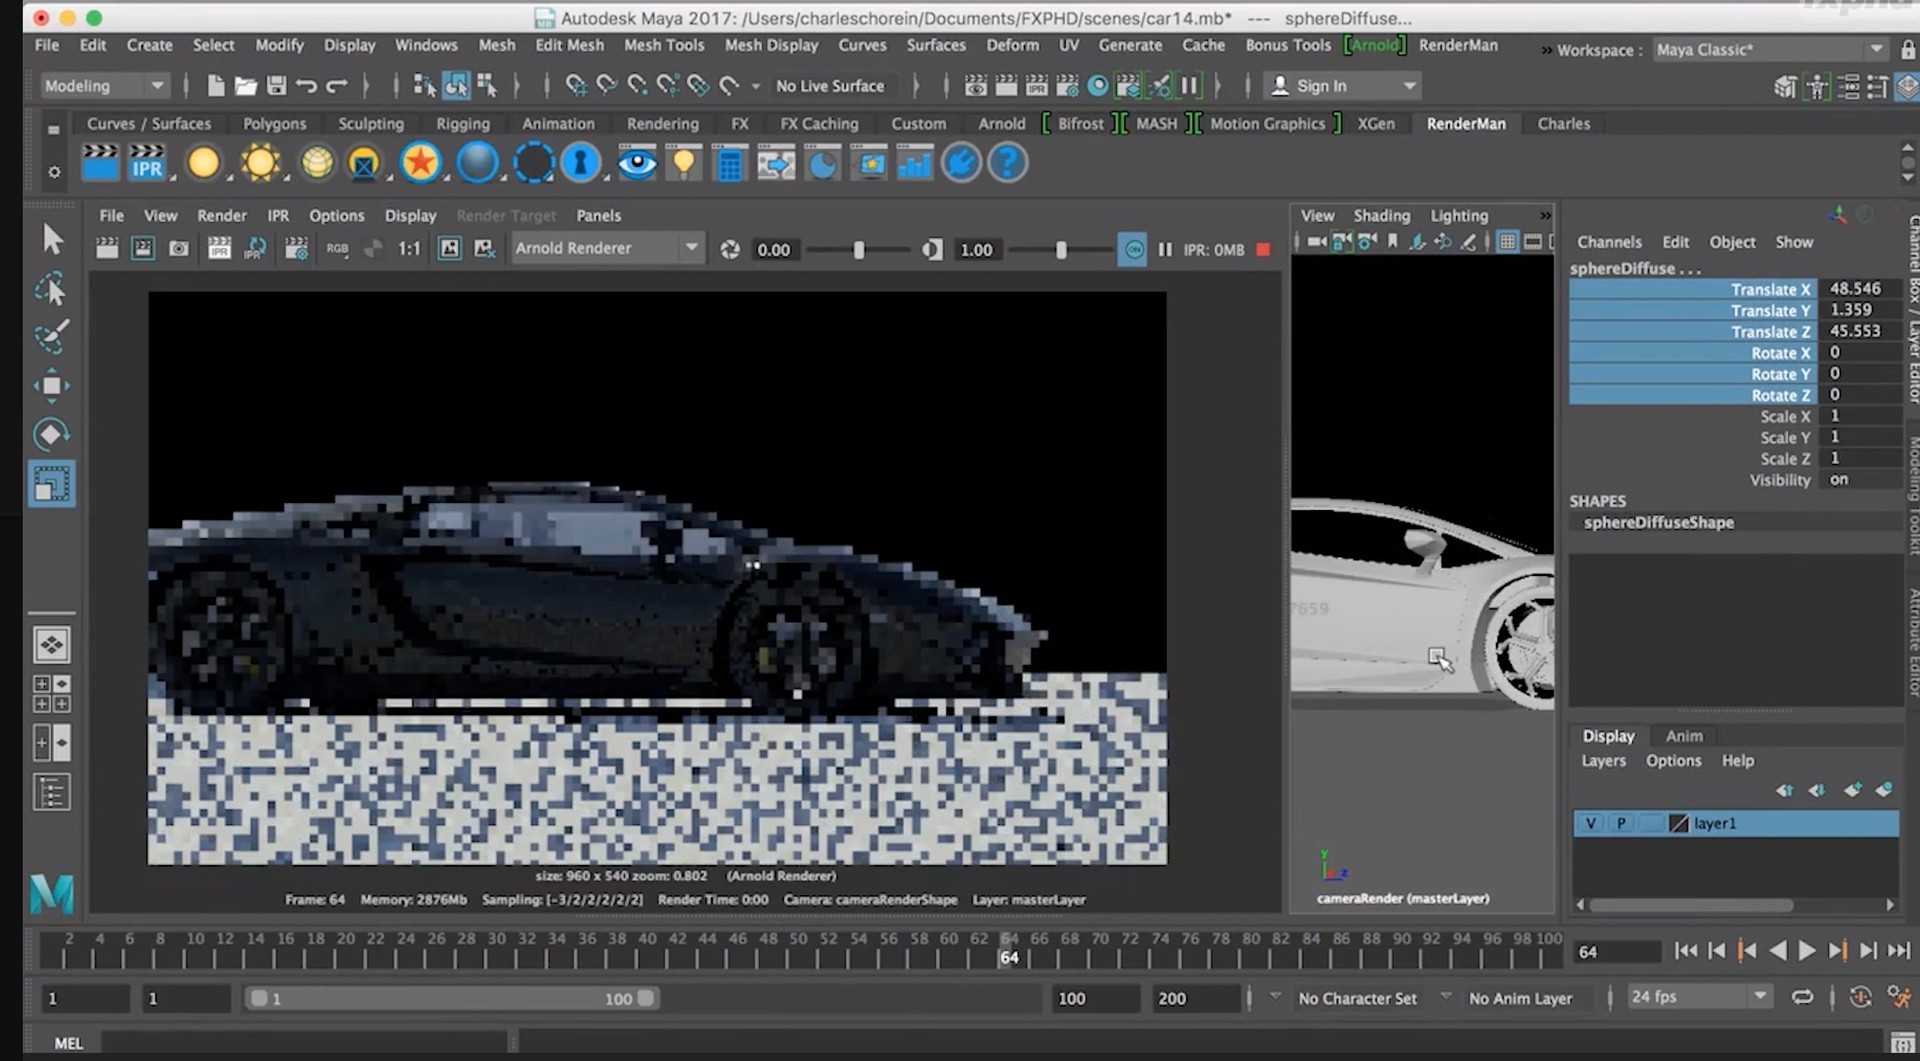Click the blue bar chart shelf icon
This screenshot has width=1920, height=1061.
914,163
